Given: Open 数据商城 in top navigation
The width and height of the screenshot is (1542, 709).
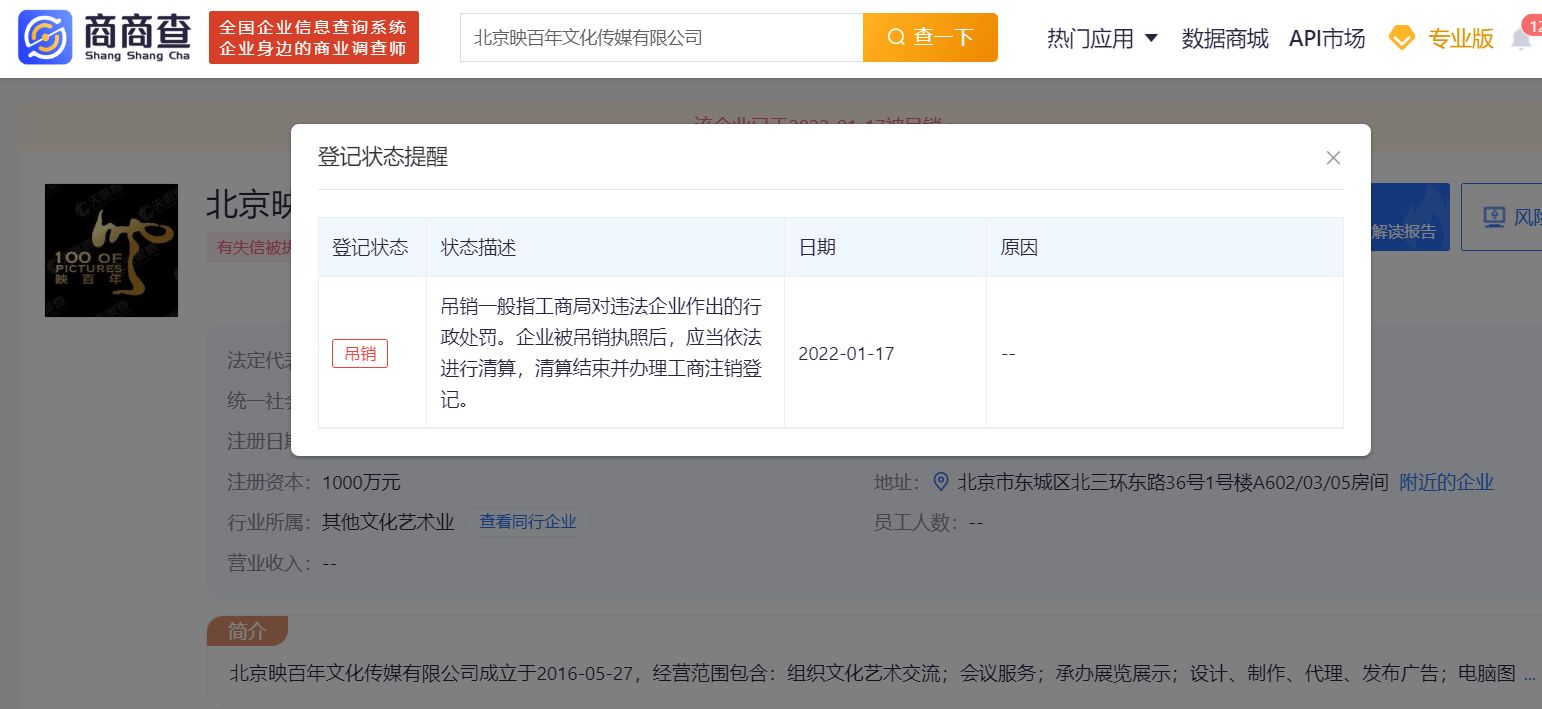Looking at the screenshot, I should pos(1225,38).
